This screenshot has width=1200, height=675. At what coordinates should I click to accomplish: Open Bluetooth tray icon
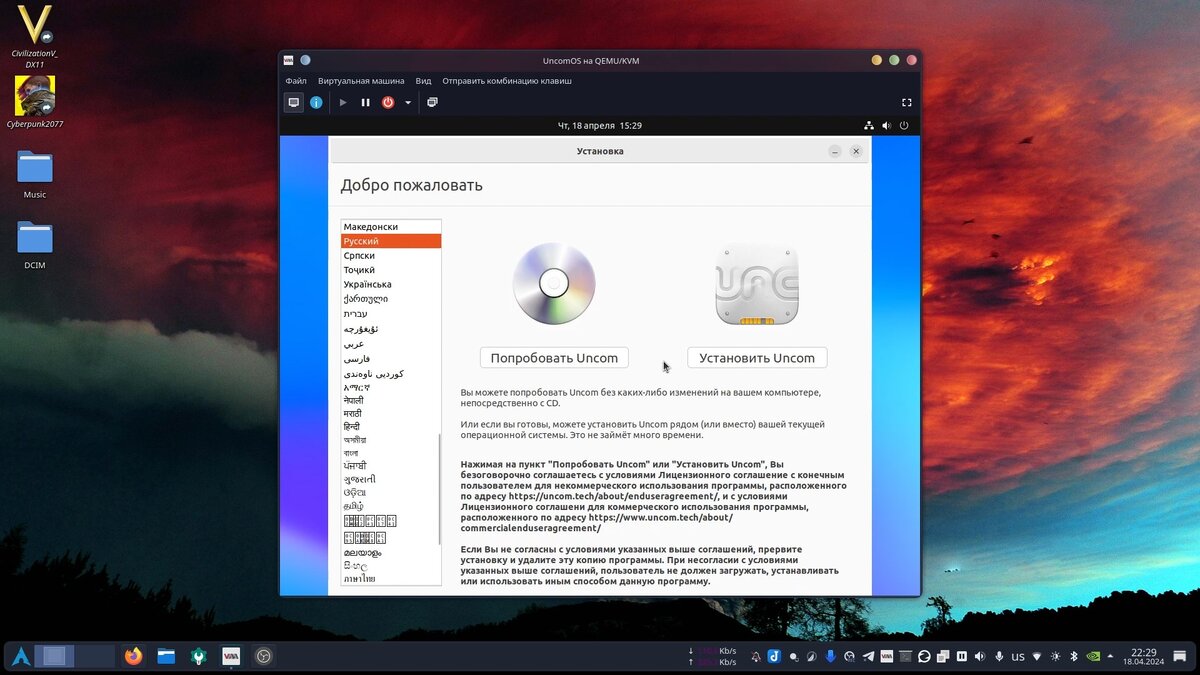(x=1074, y=657)
